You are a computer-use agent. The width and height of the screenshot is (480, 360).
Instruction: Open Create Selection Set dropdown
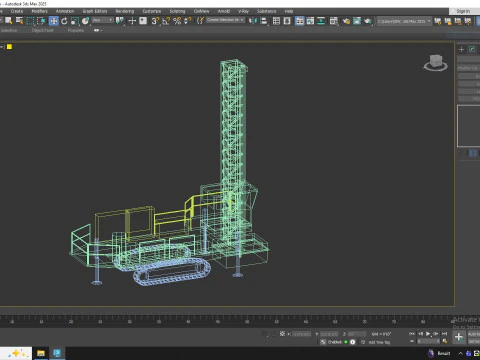click(x=225, y=20)
